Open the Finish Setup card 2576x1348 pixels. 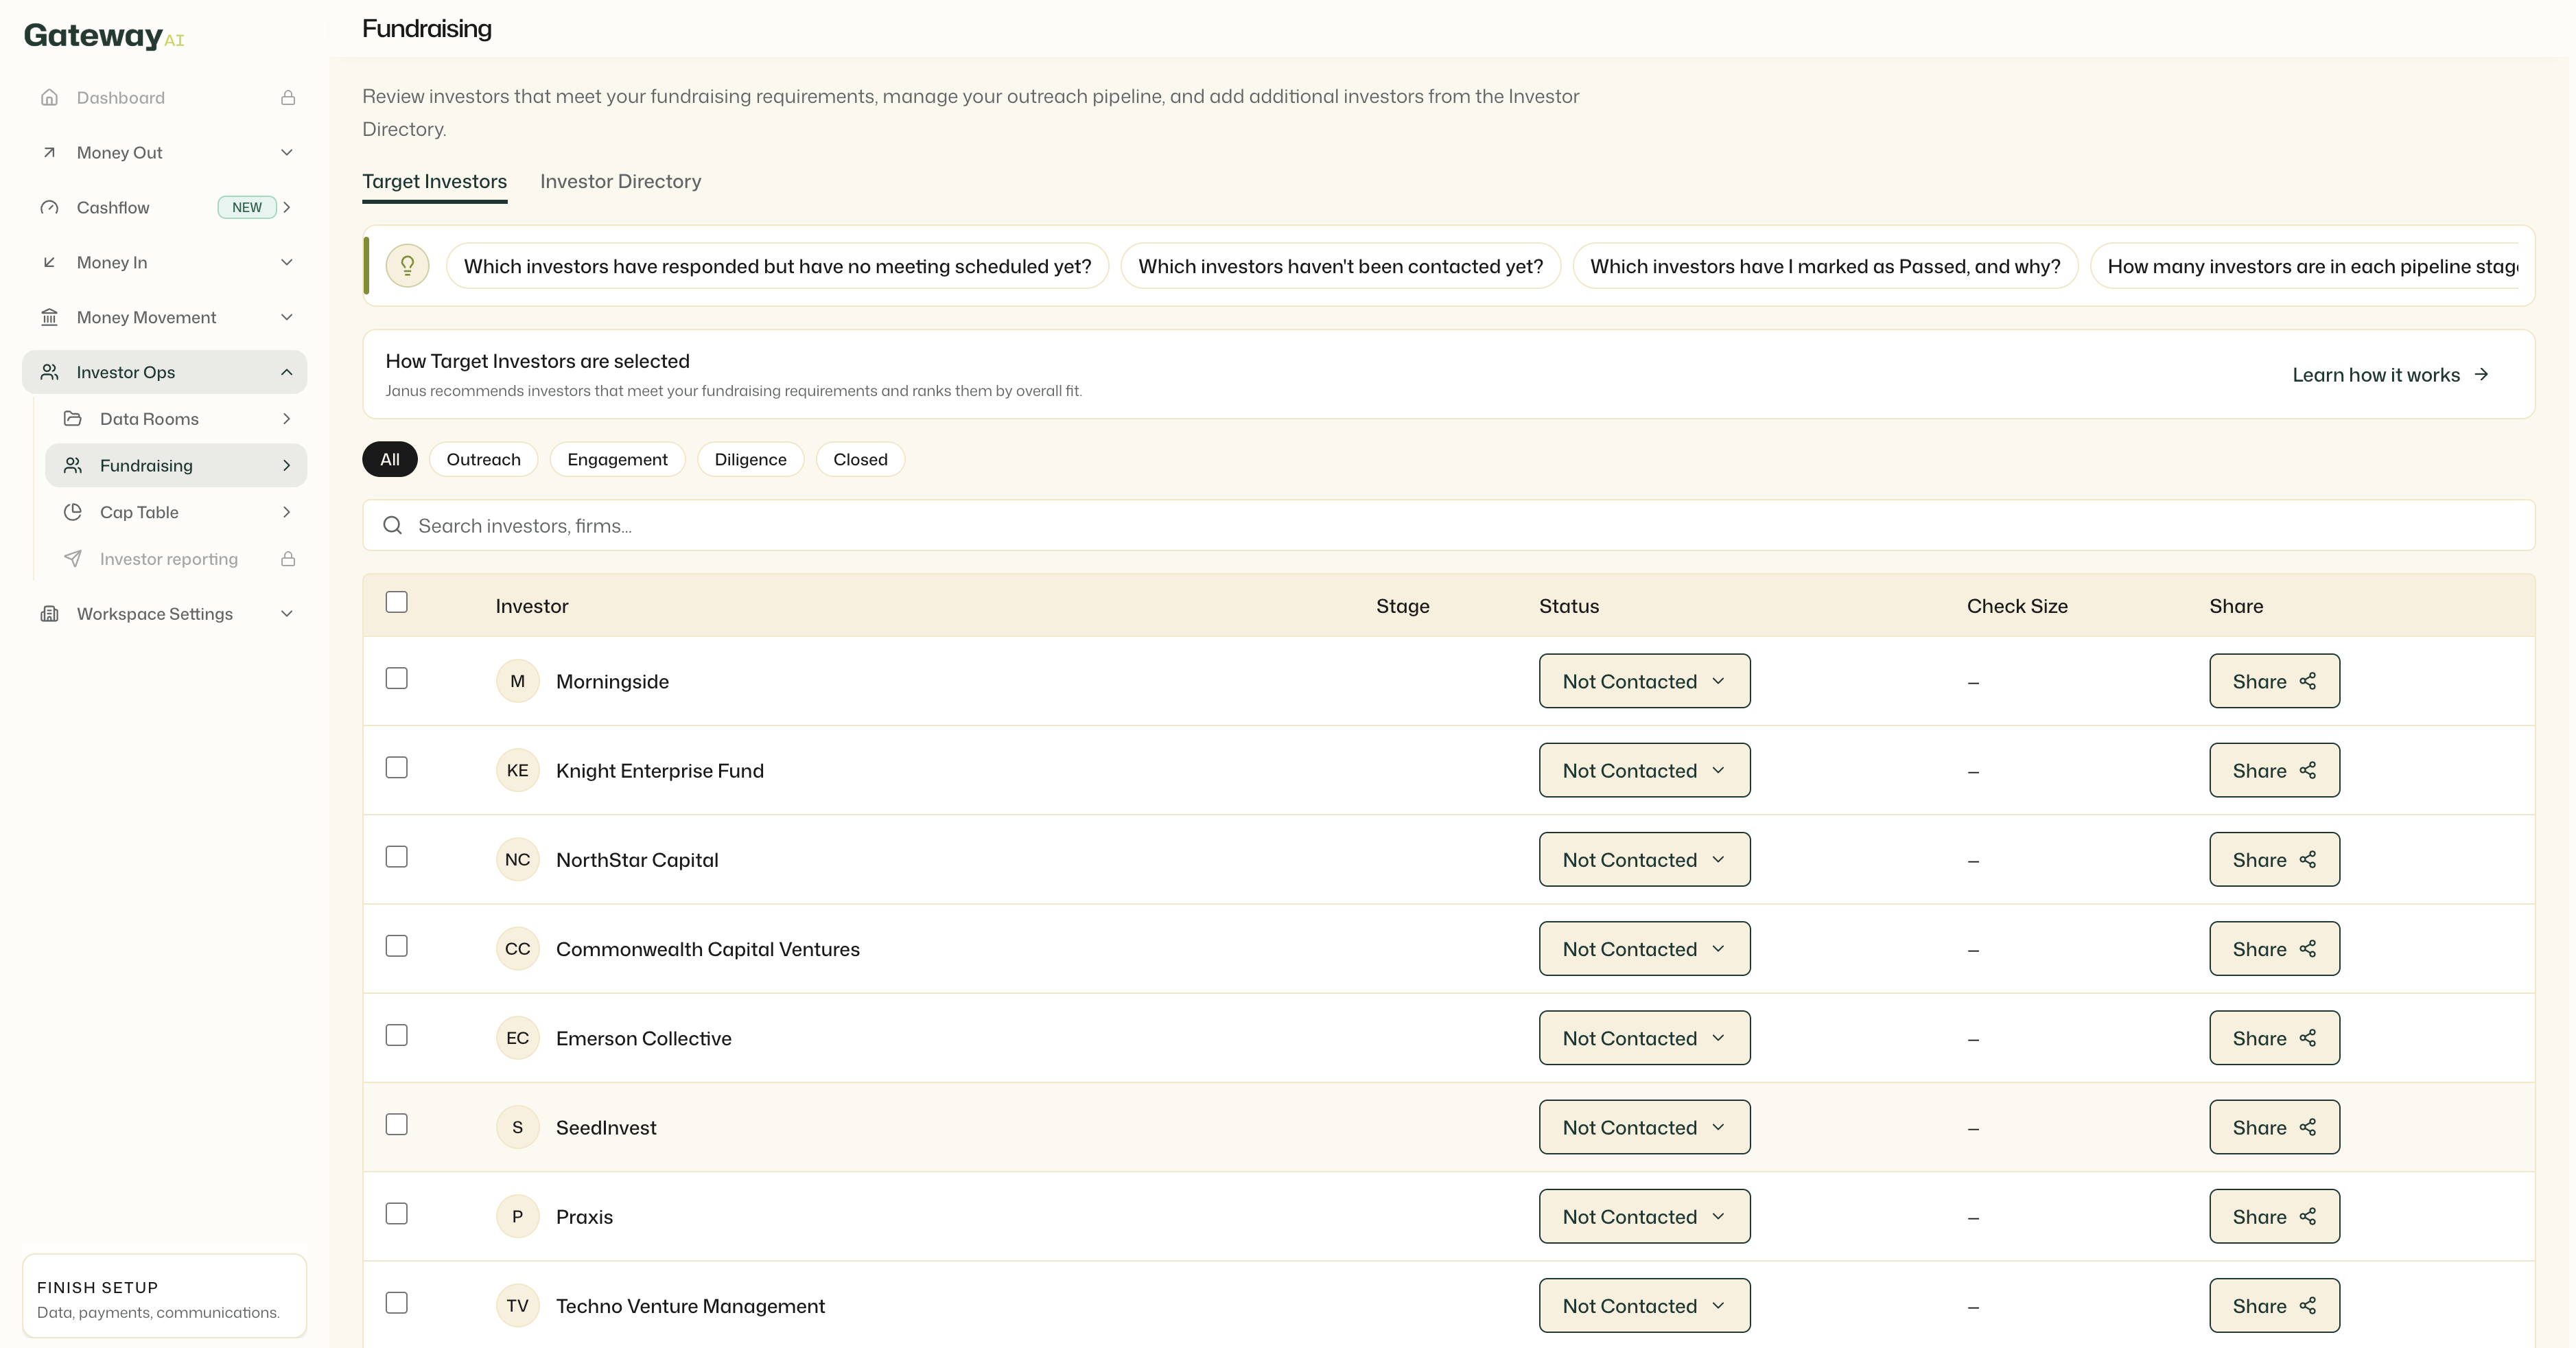164,1296
